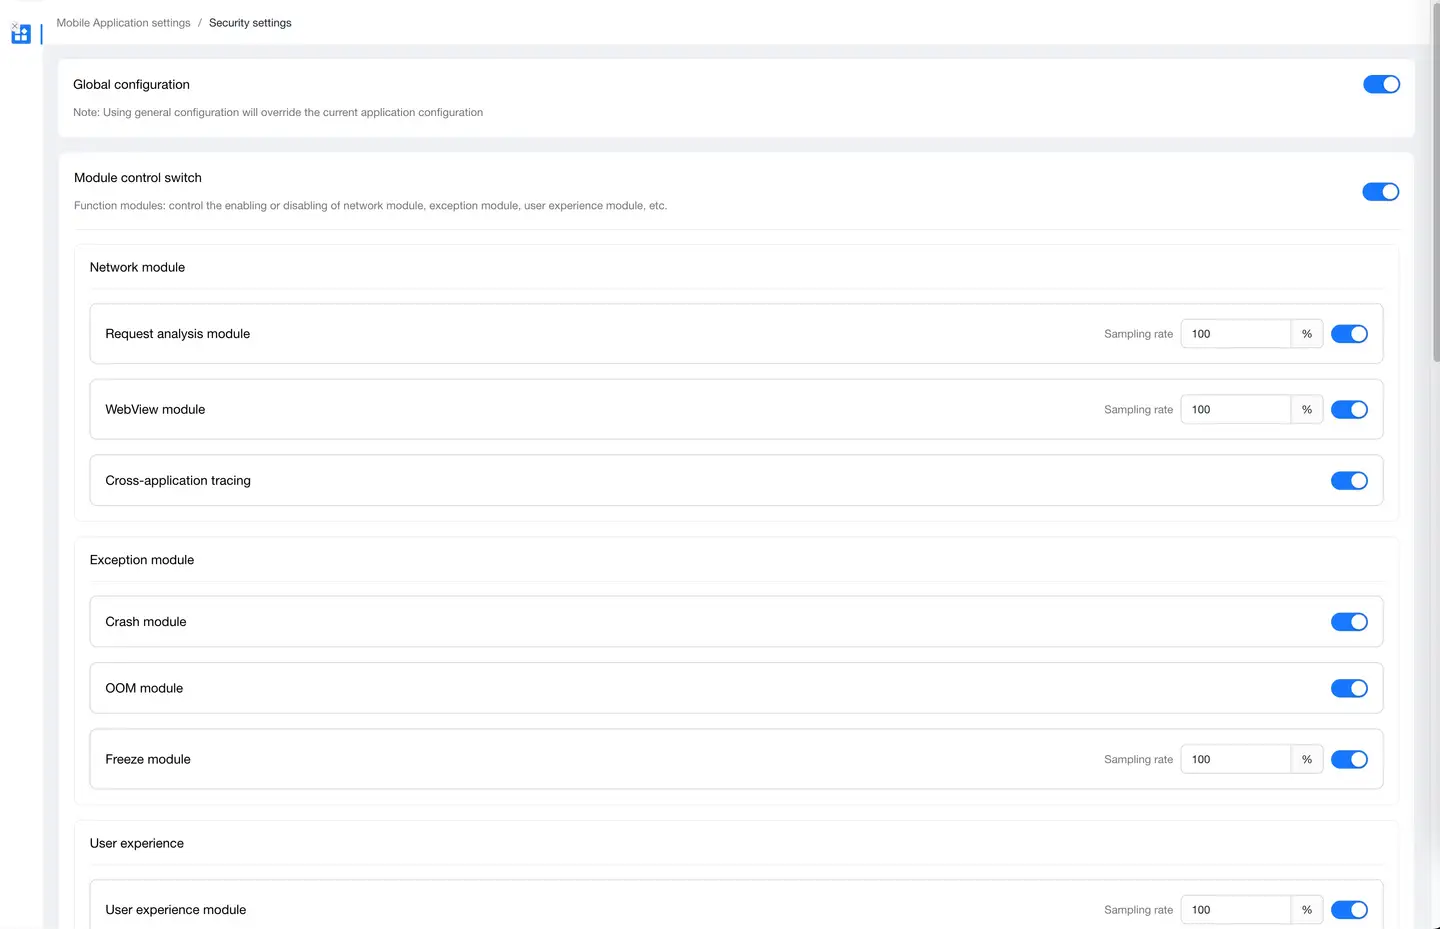Click the page's vertical scrollbar
The width and height of the screenshot is (1440, 929).
pos(1436,200)
